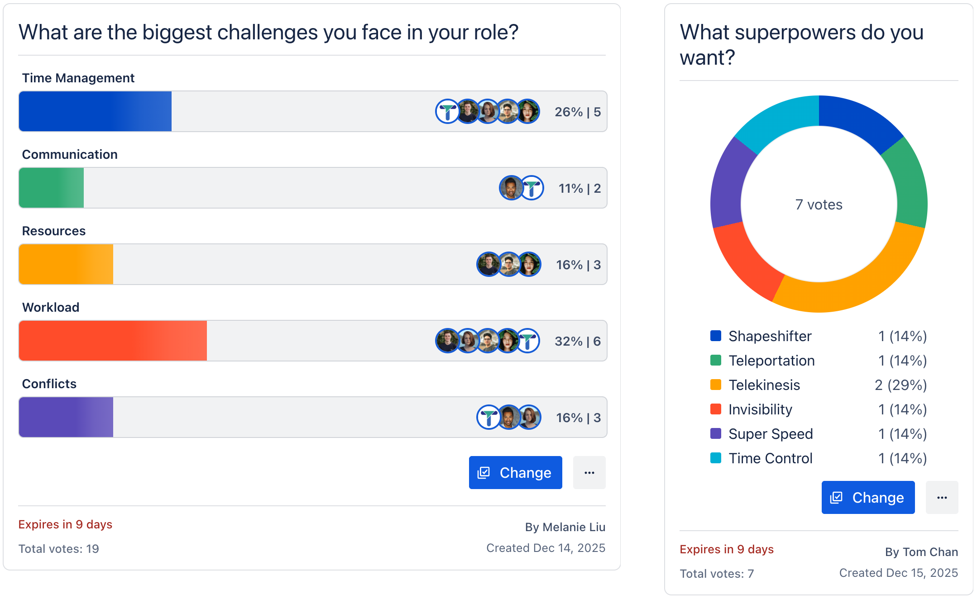The image size is (977, 599).
Task: Click first voter avatar on Communication row
Action: [511, 188]
